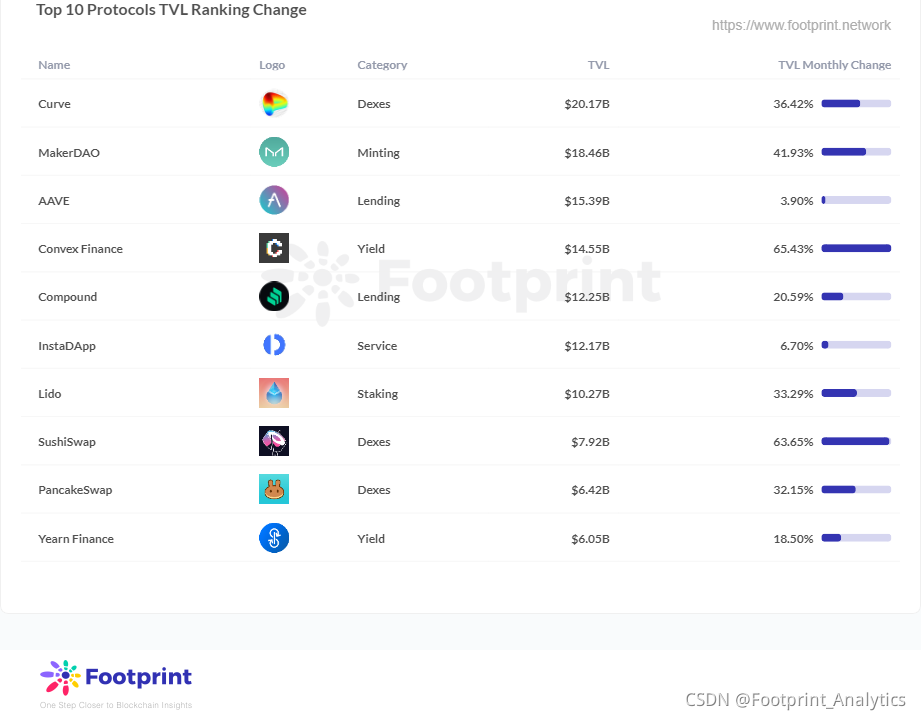The height and width of the screenshot is (720, 921).
Task: Click the Compound green logo
Action: (274, 297)
